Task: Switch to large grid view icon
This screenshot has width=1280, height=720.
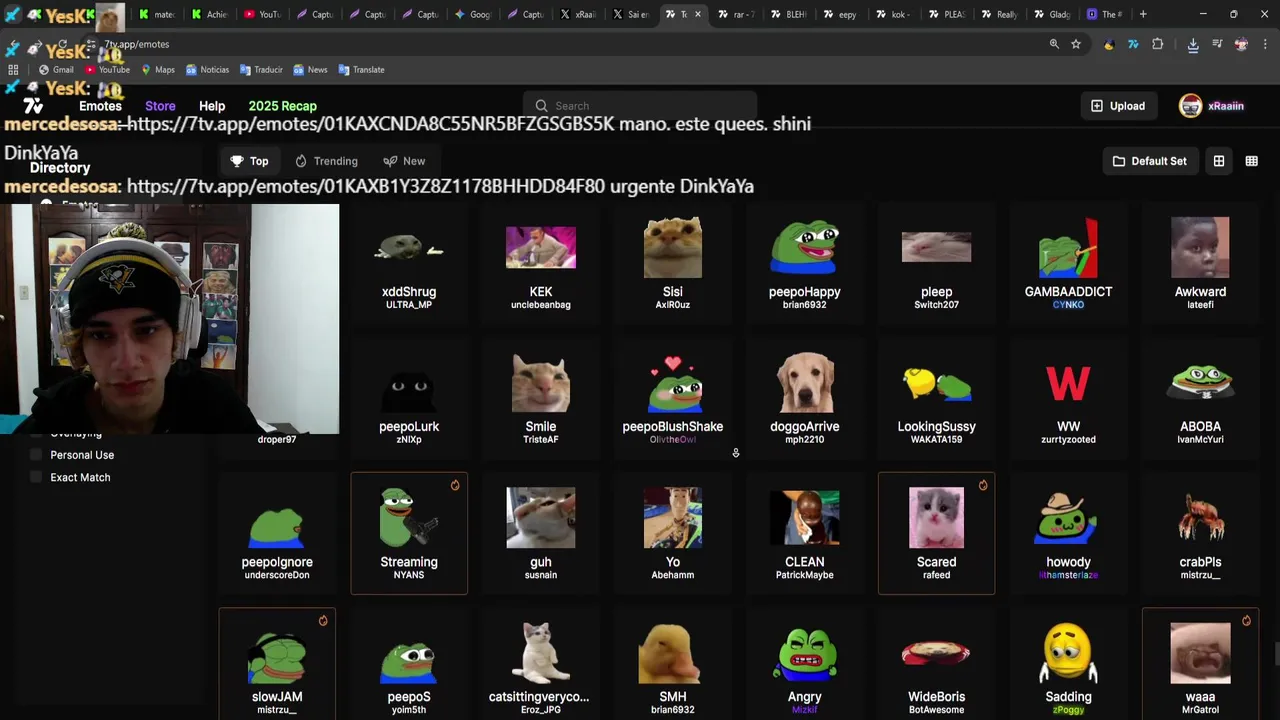Action: coord(1219,161)
